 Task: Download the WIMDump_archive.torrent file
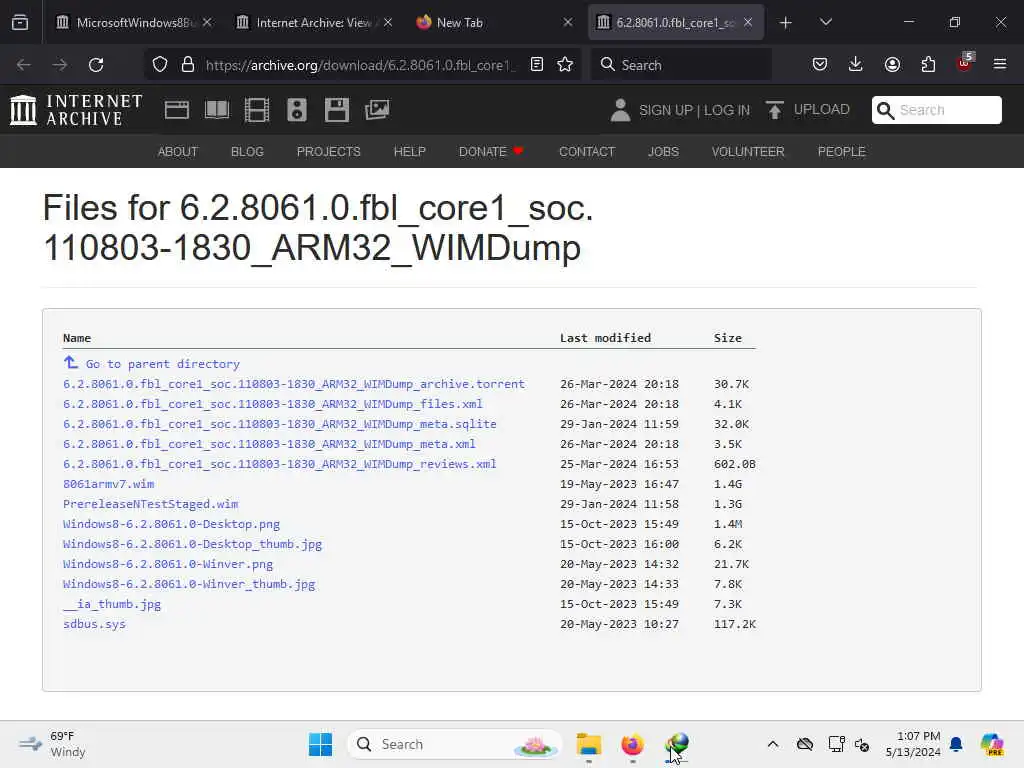pos(294,384)
